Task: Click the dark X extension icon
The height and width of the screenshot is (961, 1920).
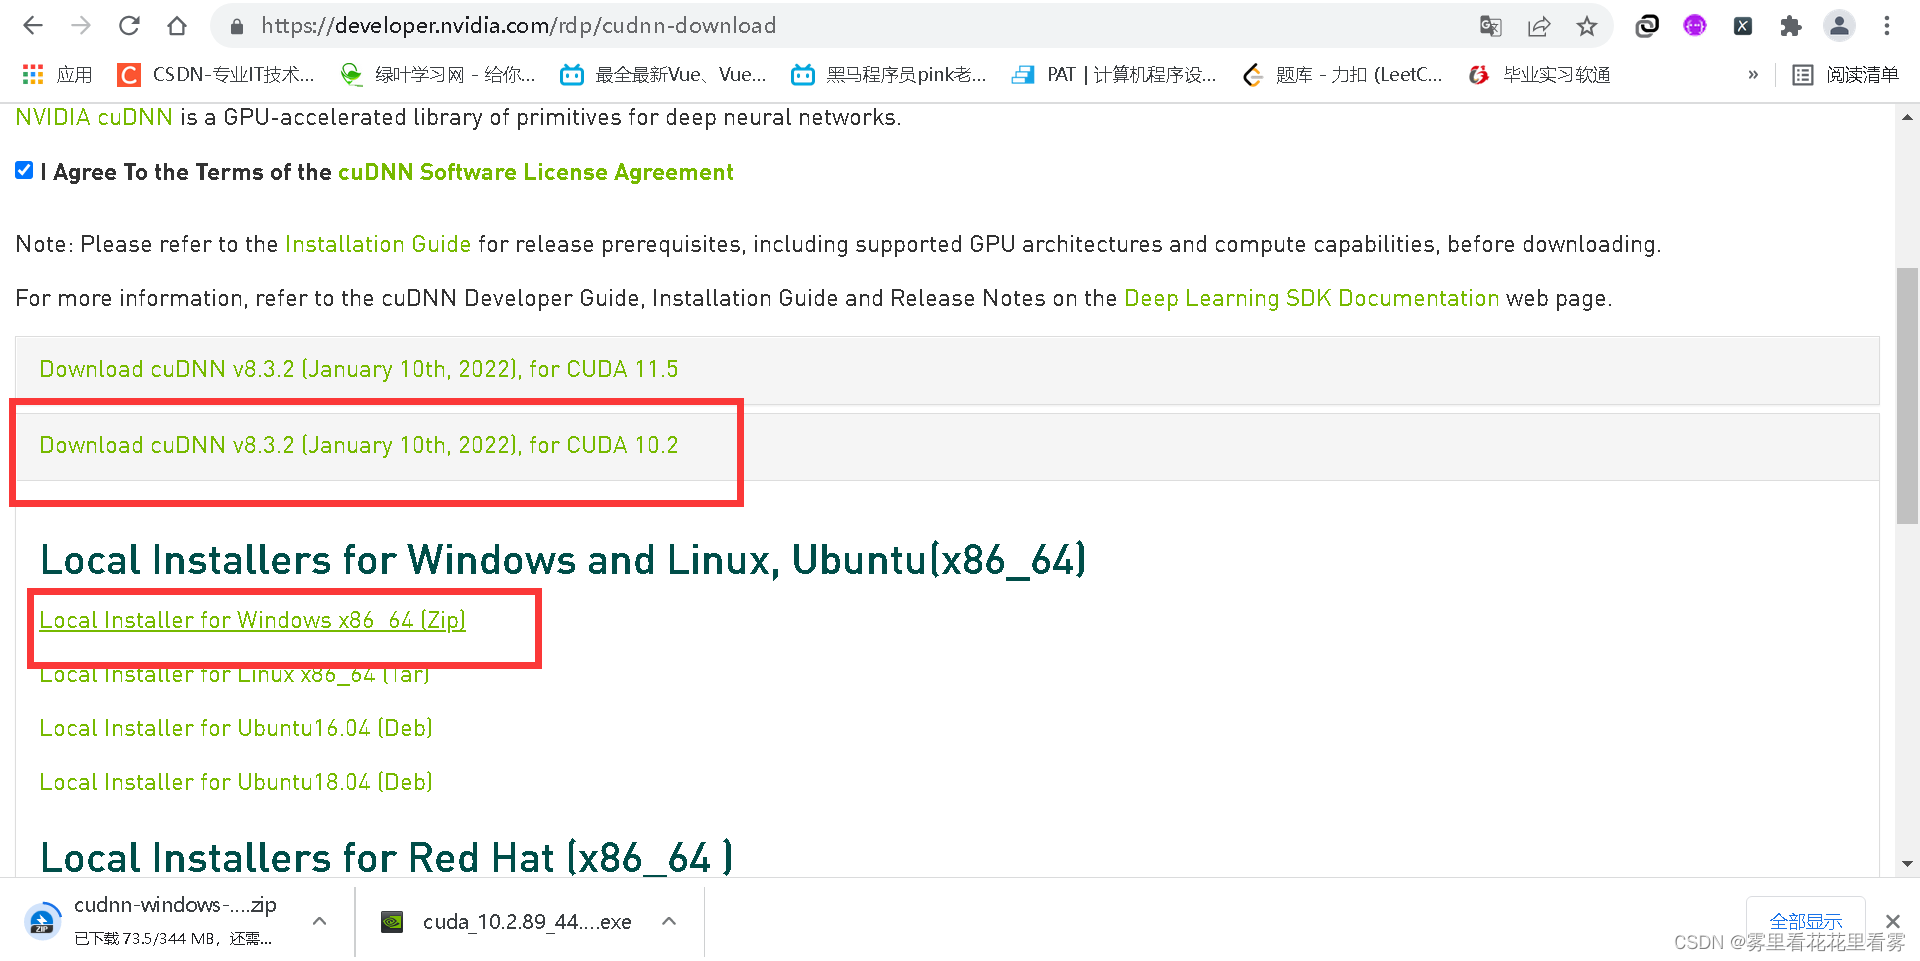Action: 1743,26
